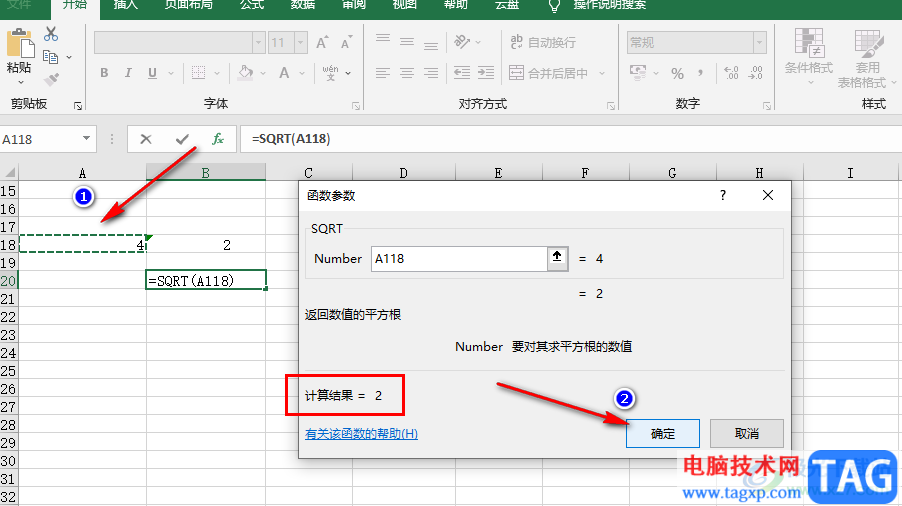Click the formula bar text =SQRT(A118)
The height and width of the screenshot is (506, 902).
click(291, 139)
